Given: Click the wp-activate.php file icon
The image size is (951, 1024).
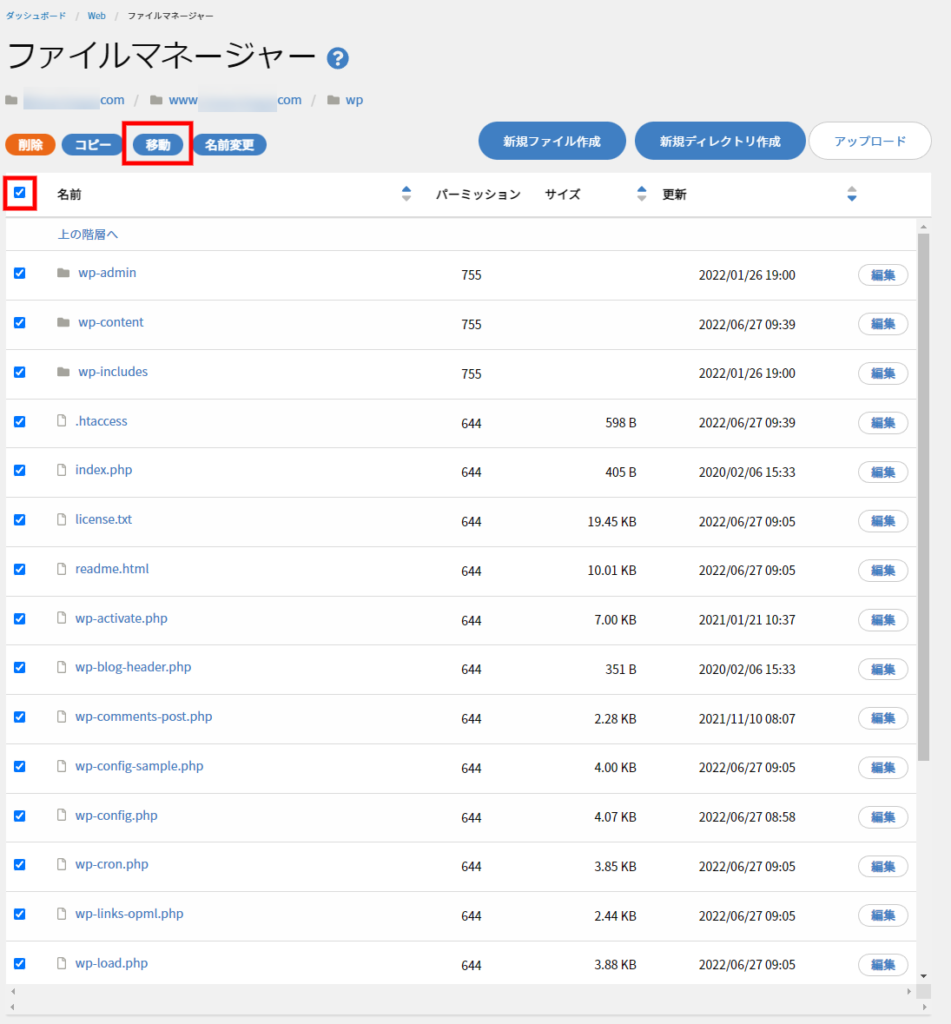Looking at the screenshot, I should click(x=61, y=618).
